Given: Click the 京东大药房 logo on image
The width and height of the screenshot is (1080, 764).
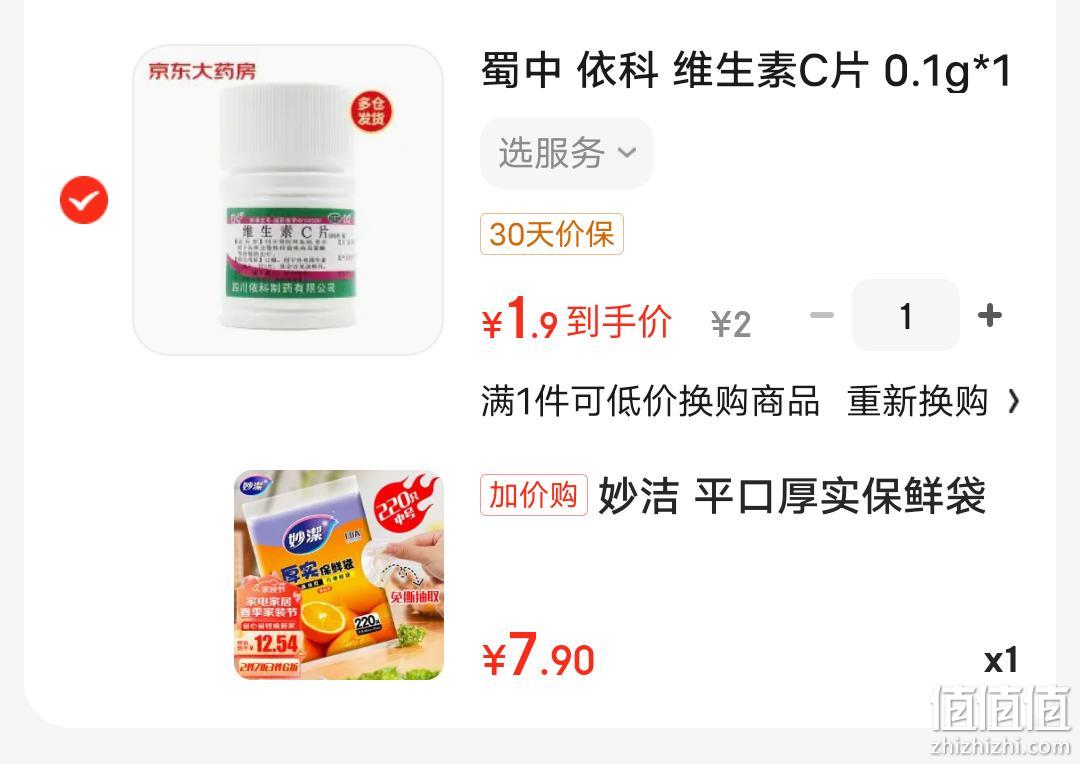Looking at the screenshot, I should 202,71.
